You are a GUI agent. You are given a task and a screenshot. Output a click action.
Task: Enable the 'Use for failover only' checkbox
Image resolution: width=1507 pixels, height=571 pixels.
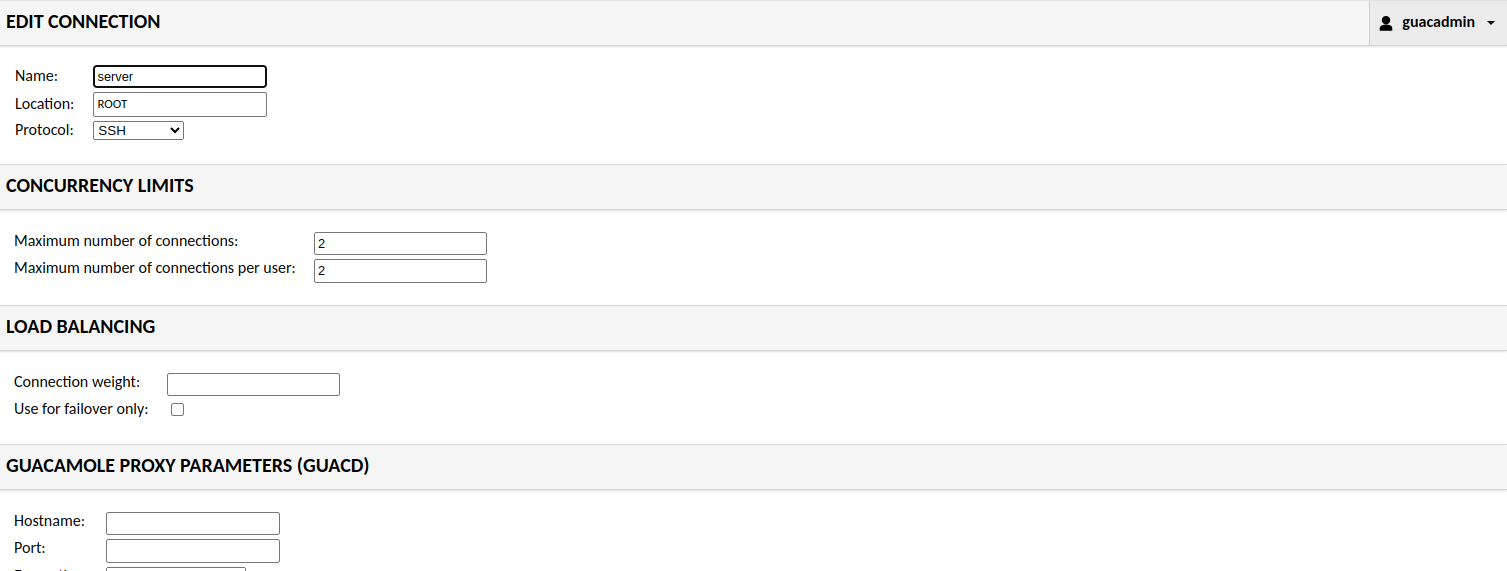(178, 409)
